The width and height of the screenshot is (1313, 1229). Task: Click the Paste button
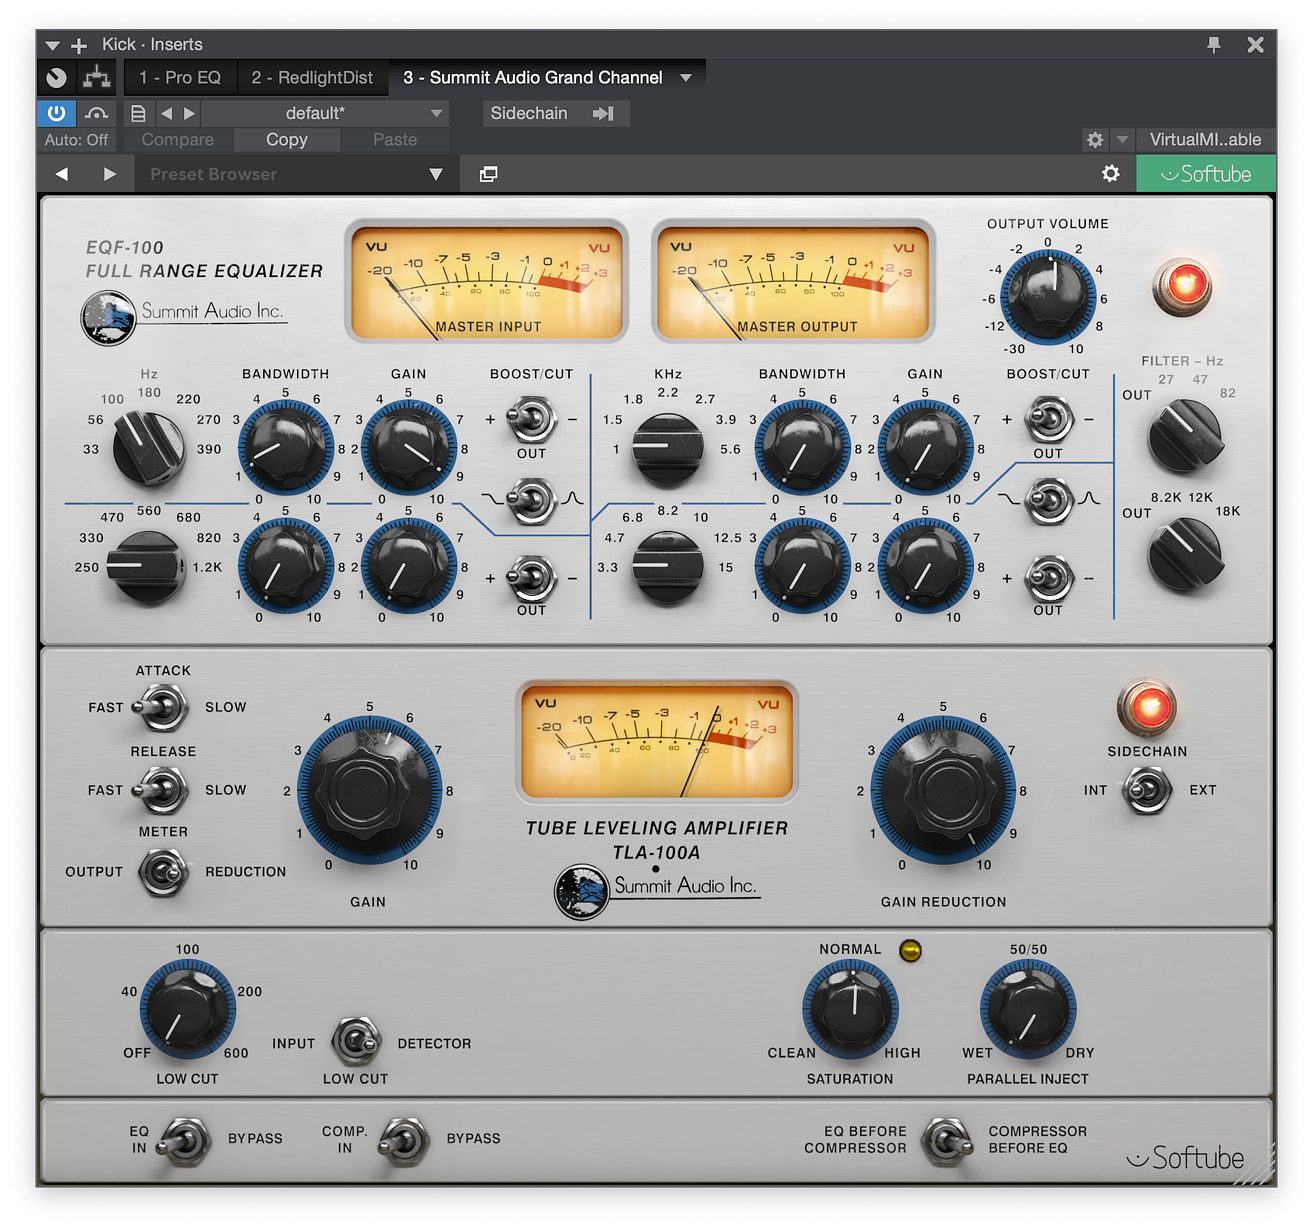[x=395, y=140]
